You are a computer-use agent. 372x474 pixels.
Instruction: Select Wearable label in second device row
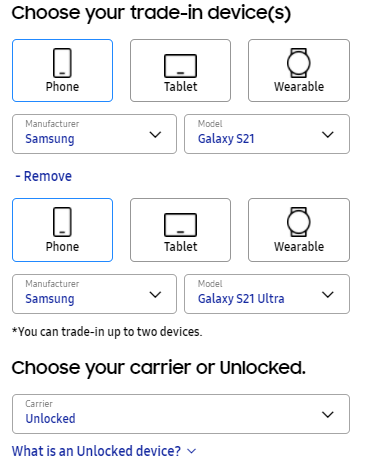[299, 247]
